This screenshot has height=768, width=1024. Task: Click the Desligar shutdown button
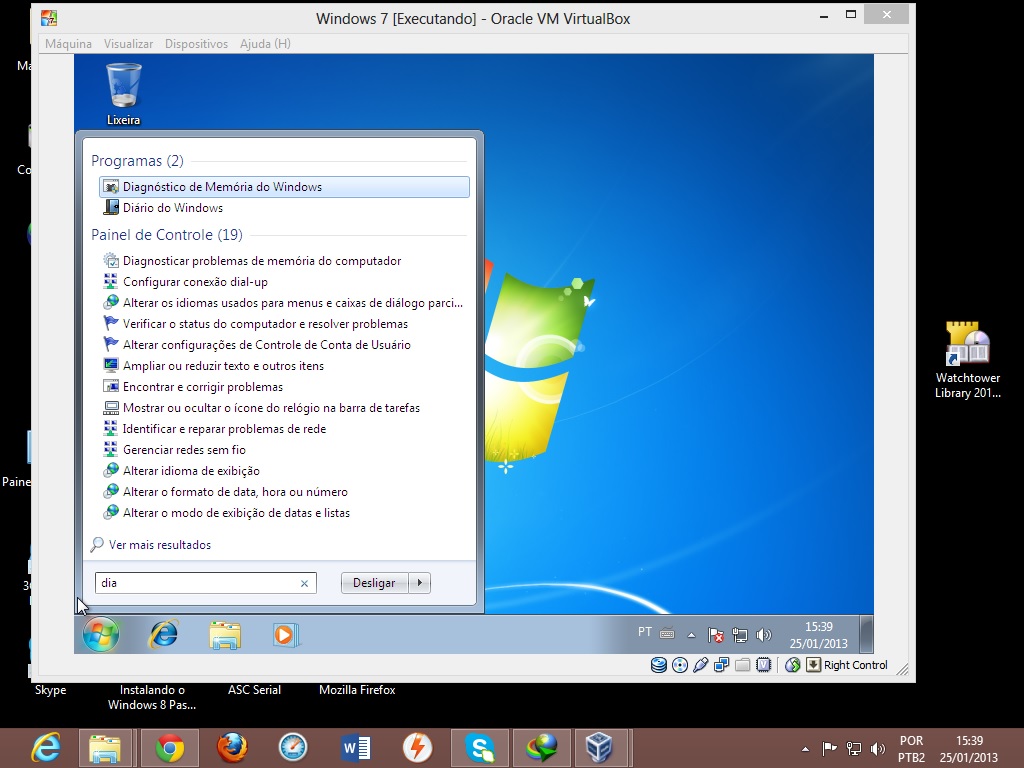pos(374,583)
